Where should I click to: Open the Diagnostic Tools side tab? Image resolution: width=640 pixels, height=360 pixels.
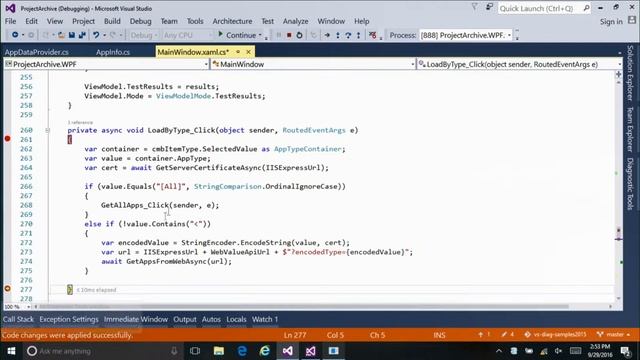pyautogui.click(x=630, y=184)
